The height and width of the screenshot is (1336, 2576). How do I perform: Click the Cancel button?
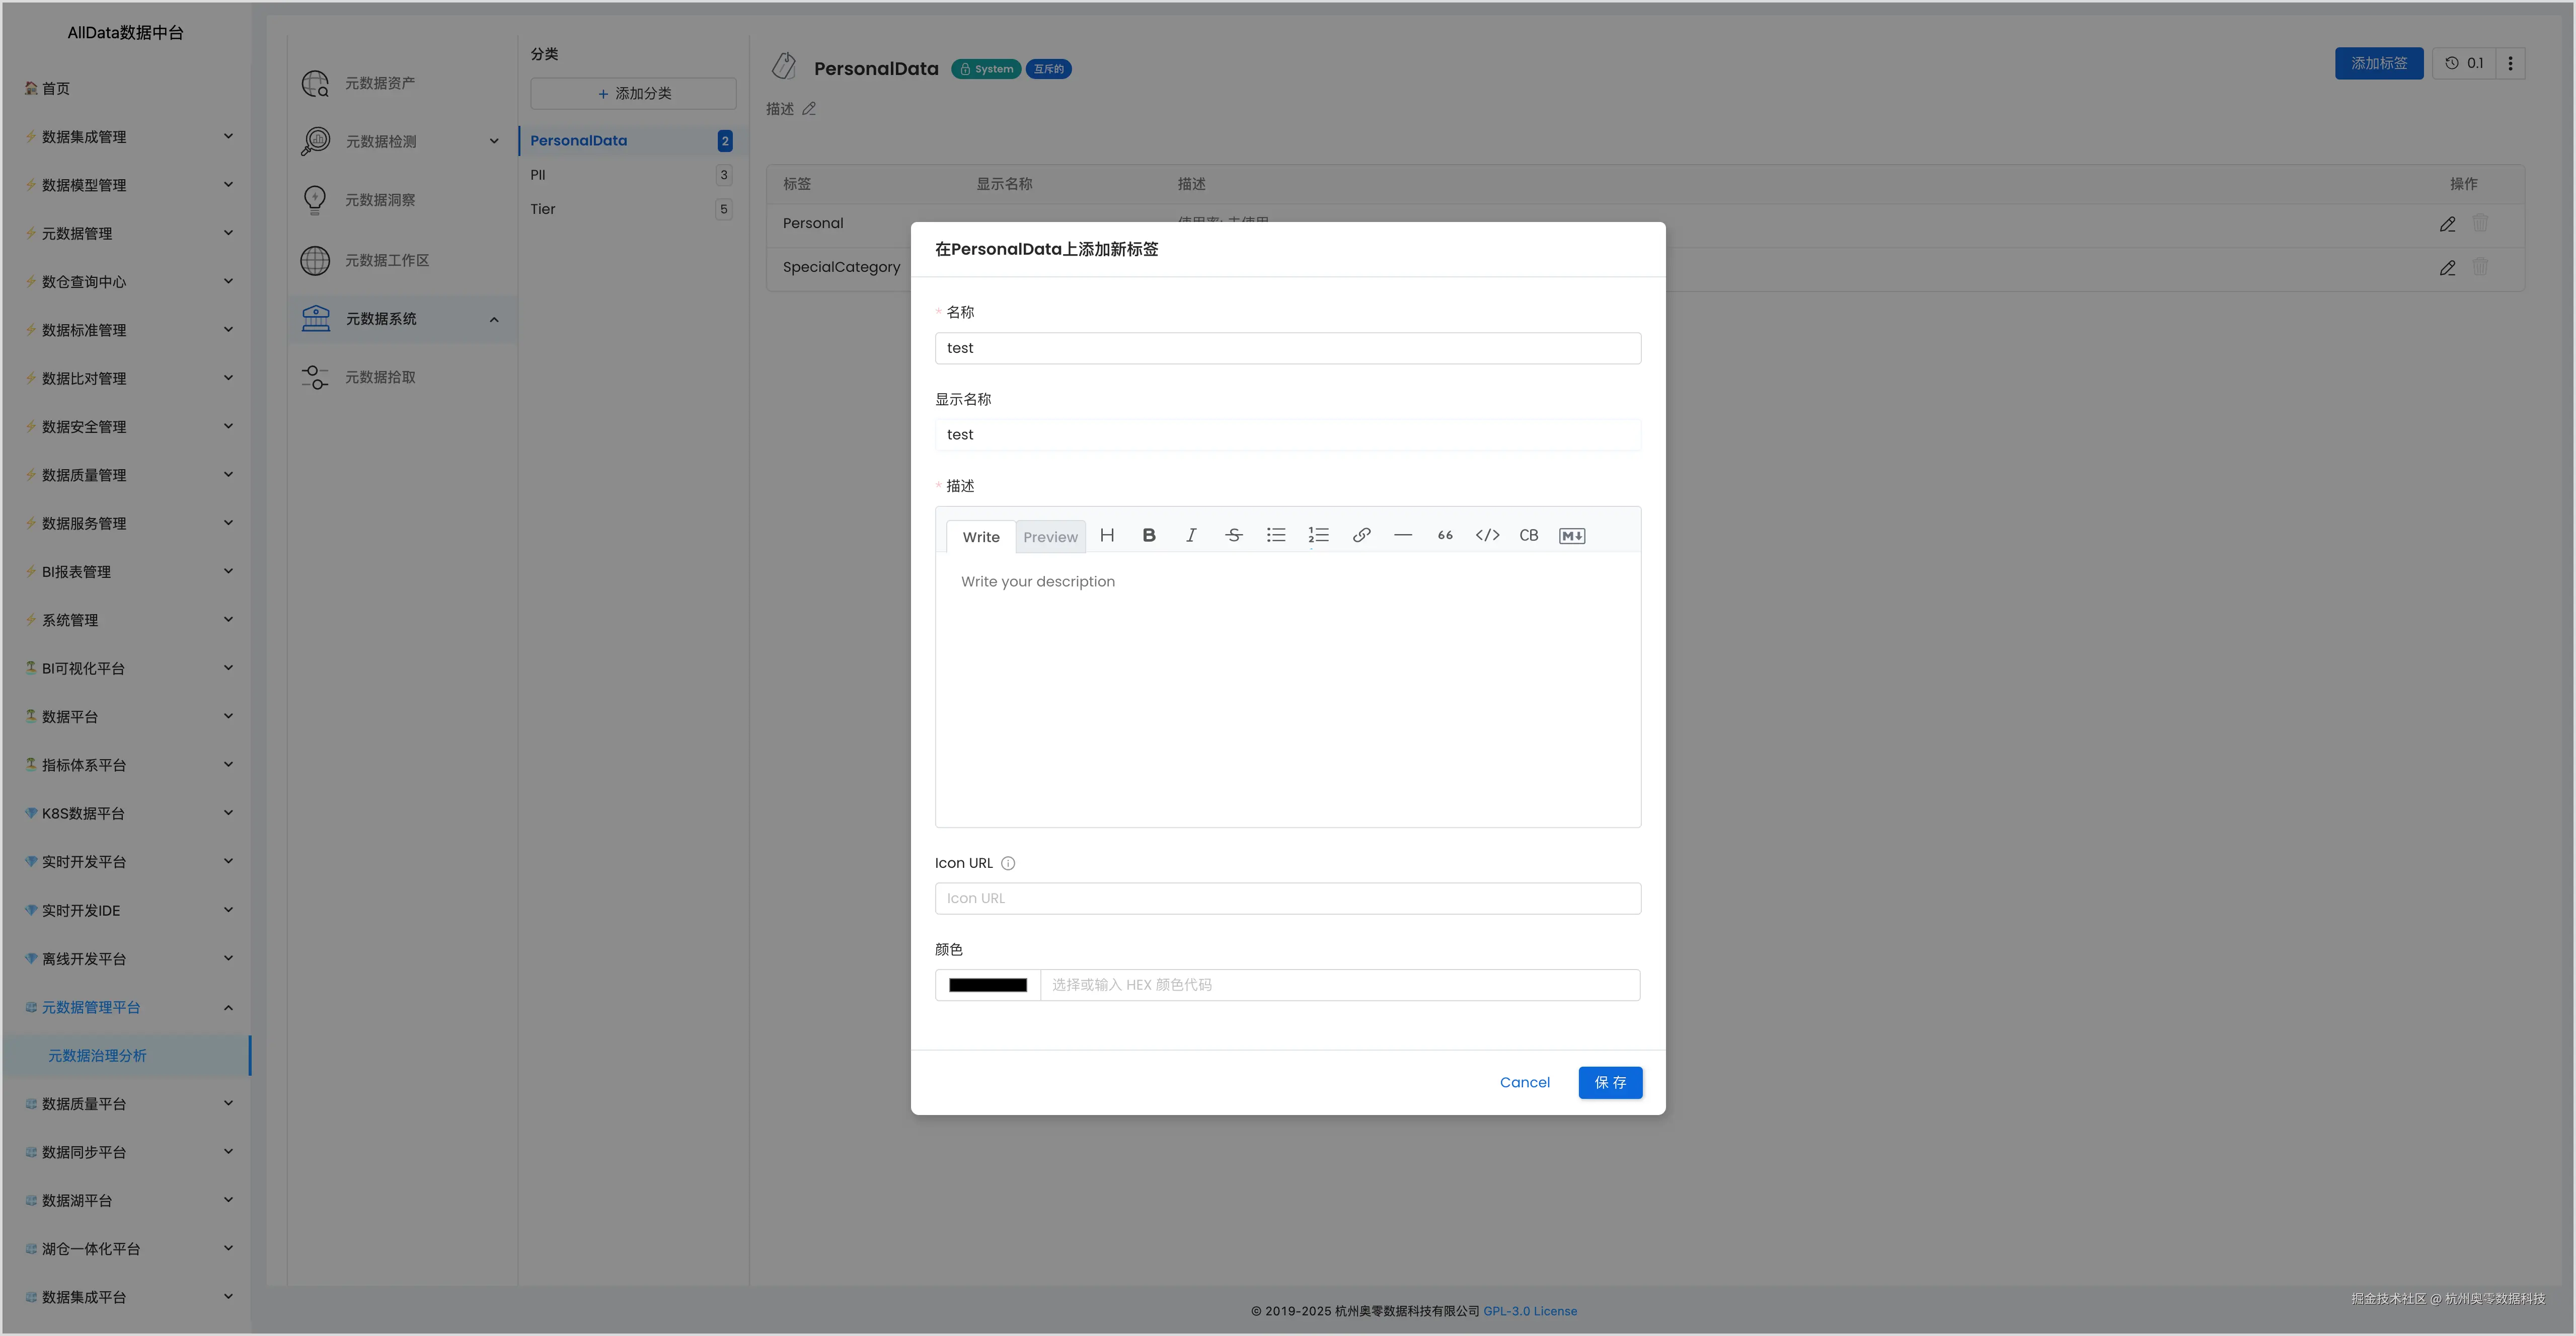pyautogui.click(x=1524, y=1083)
